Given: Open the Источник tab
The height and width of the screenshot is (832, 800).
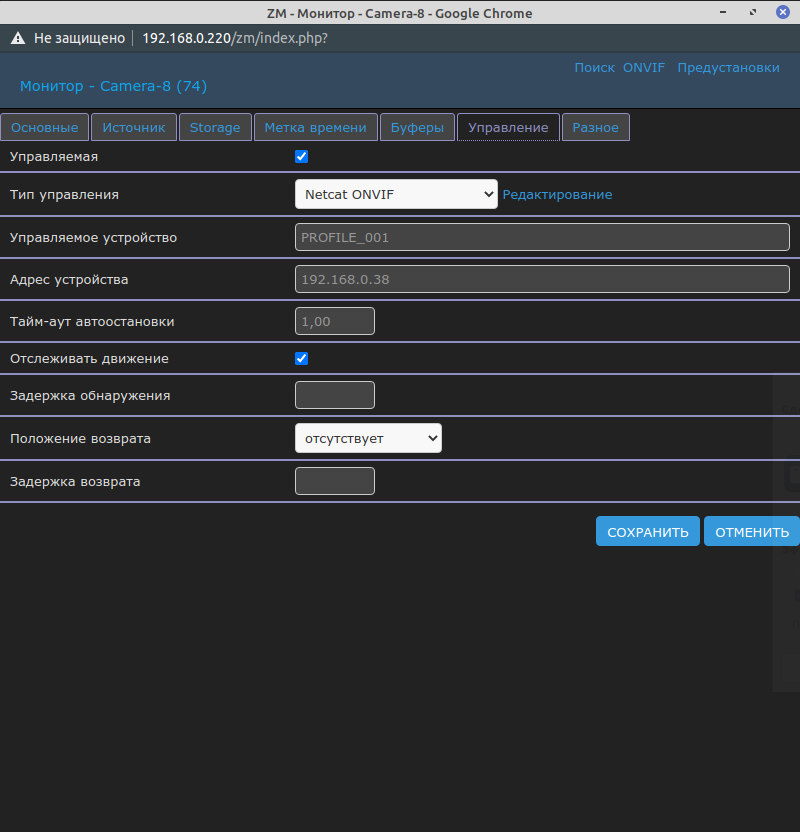Looking at the screenshot, I should pos(134,127).
